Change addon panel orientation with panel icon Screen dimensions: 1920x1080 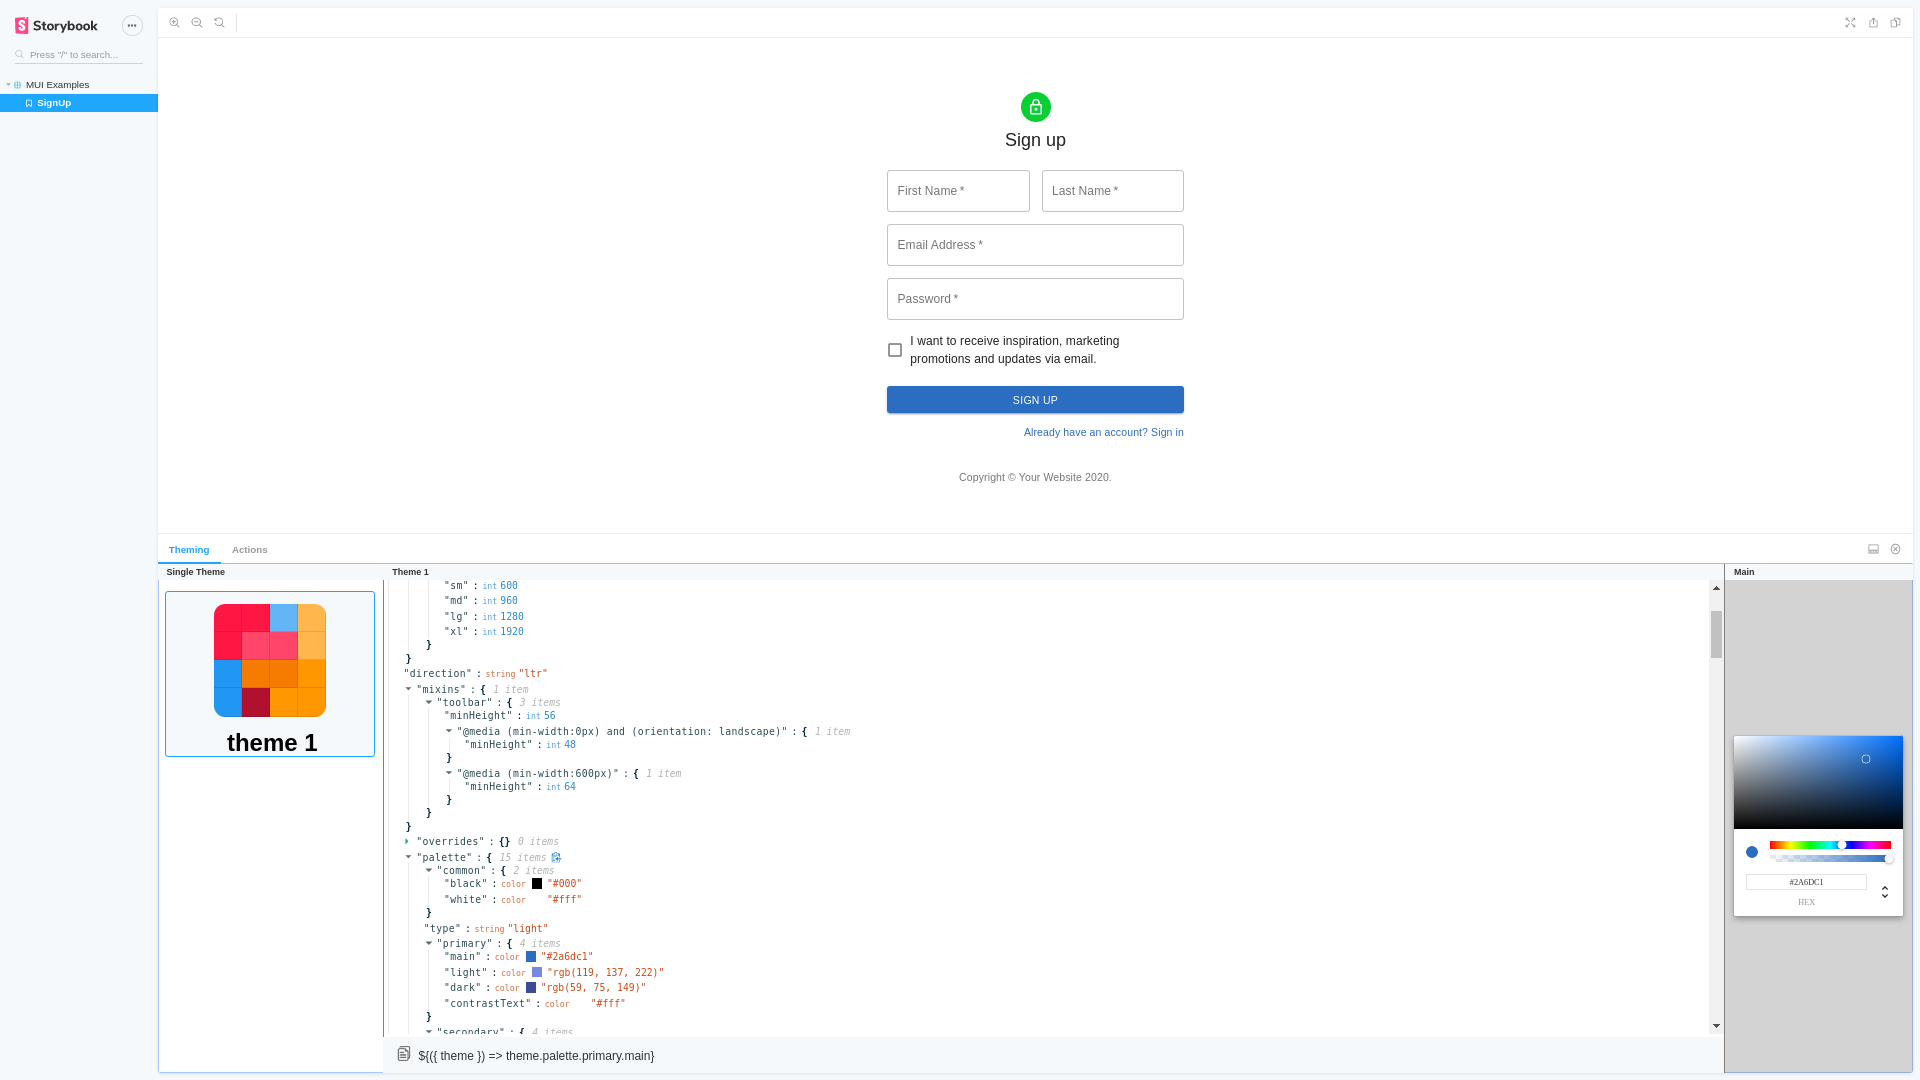tap(1873, 549)
